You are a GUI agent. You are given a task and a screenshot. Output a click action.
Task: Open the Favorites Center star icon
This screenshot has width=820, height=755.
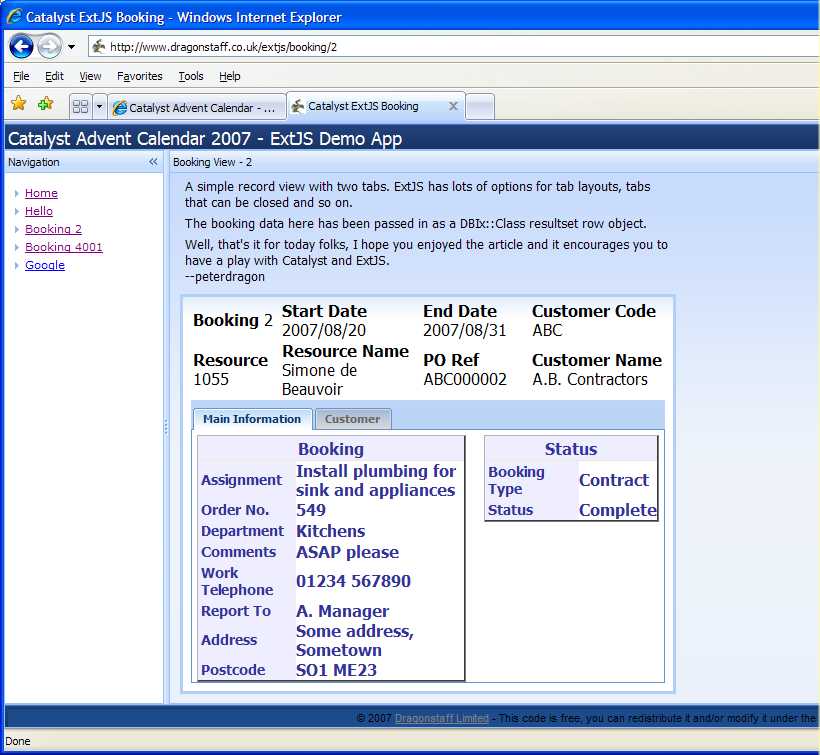tap(18, 104)
